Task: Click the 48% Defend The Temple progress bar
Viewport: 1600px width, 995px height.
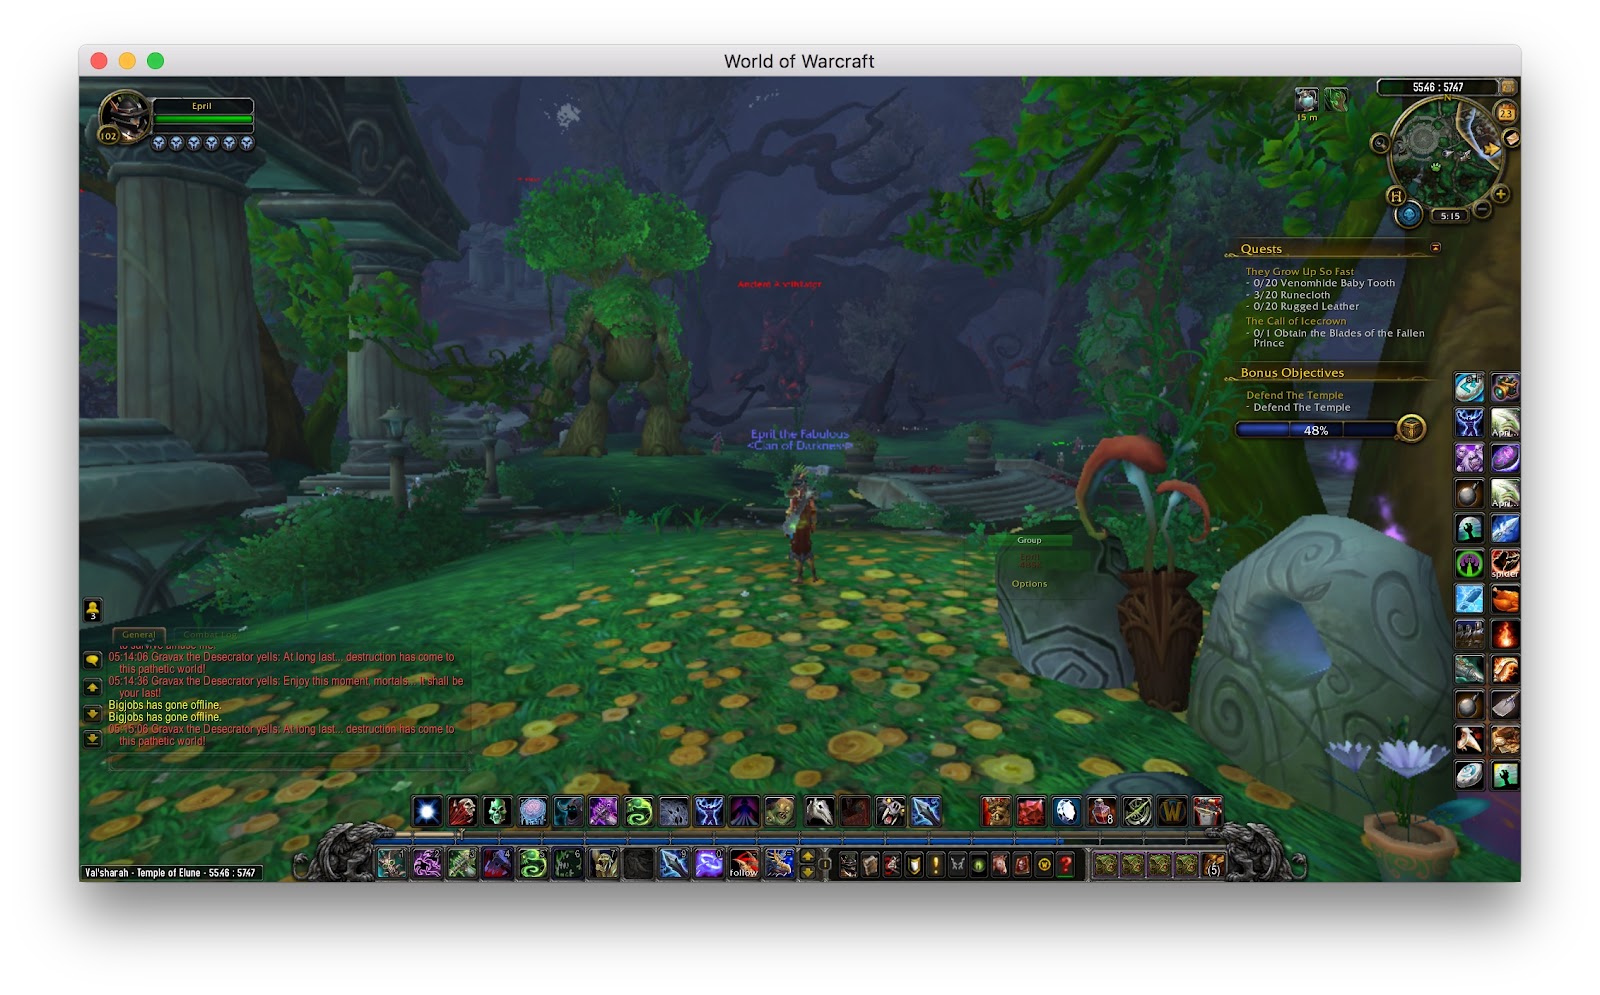Action: (x=1316, y=430)
